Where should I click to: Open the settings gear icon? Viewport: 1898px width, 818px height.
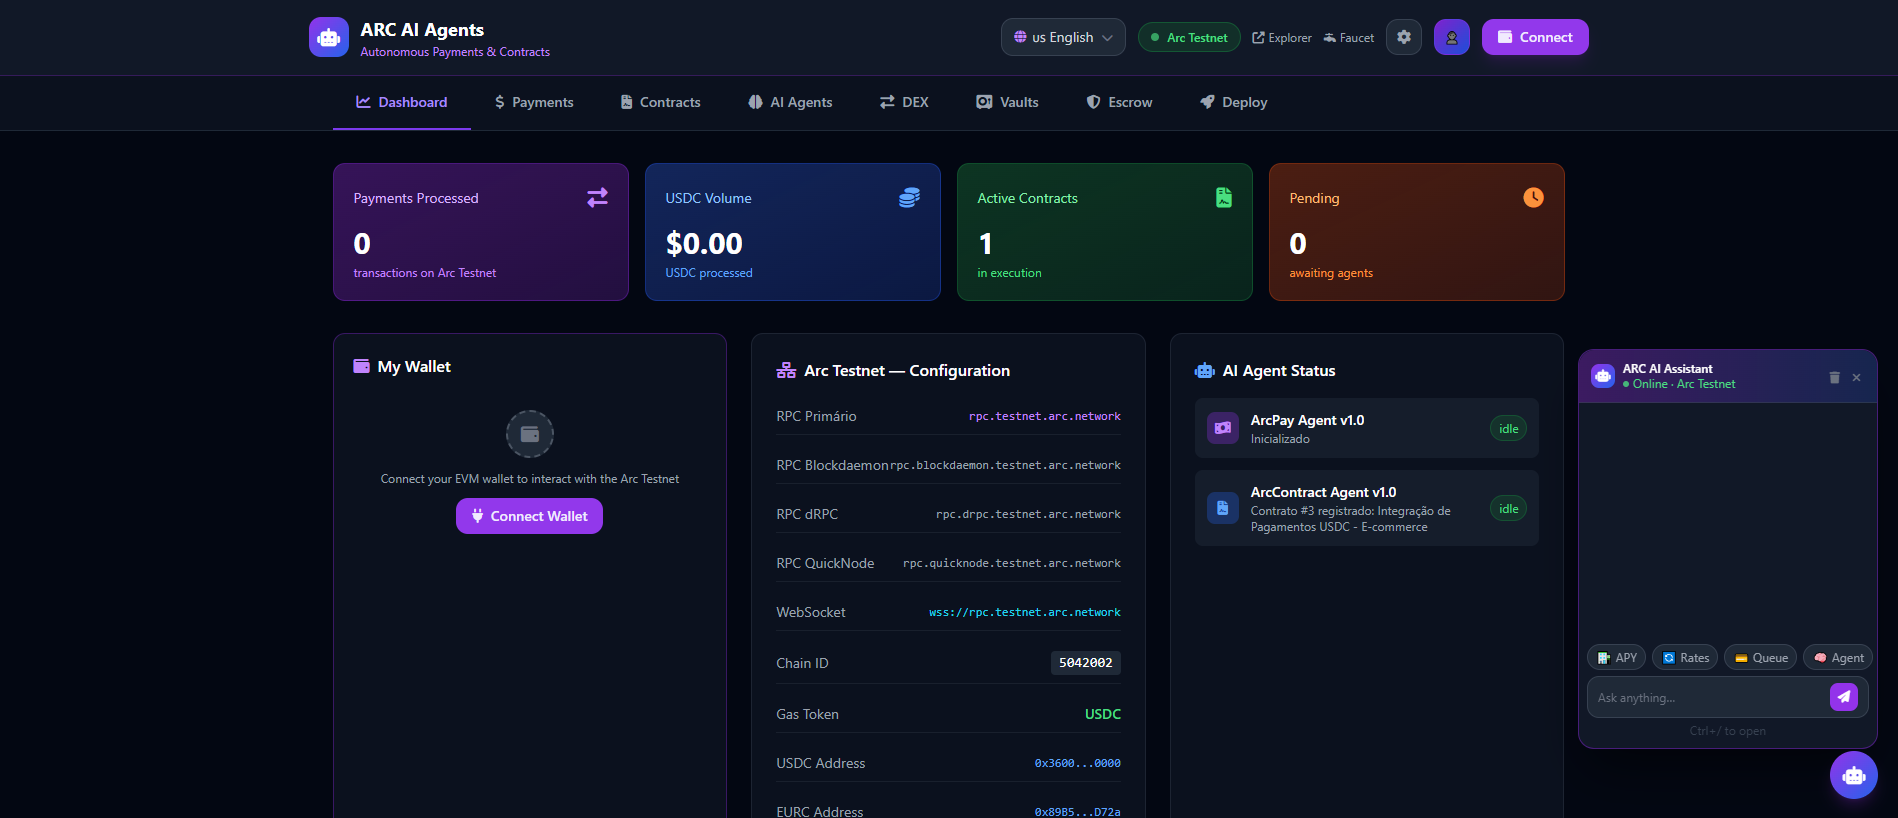(1403, 37)
